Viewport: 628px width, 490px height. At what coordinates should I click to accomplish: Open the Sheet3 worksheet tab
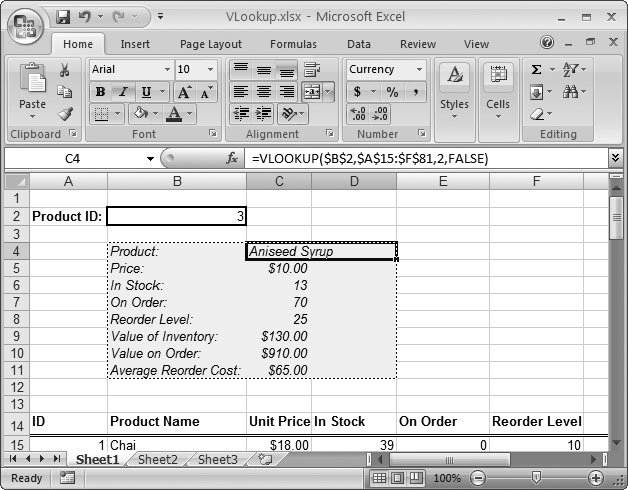[217, 459]
